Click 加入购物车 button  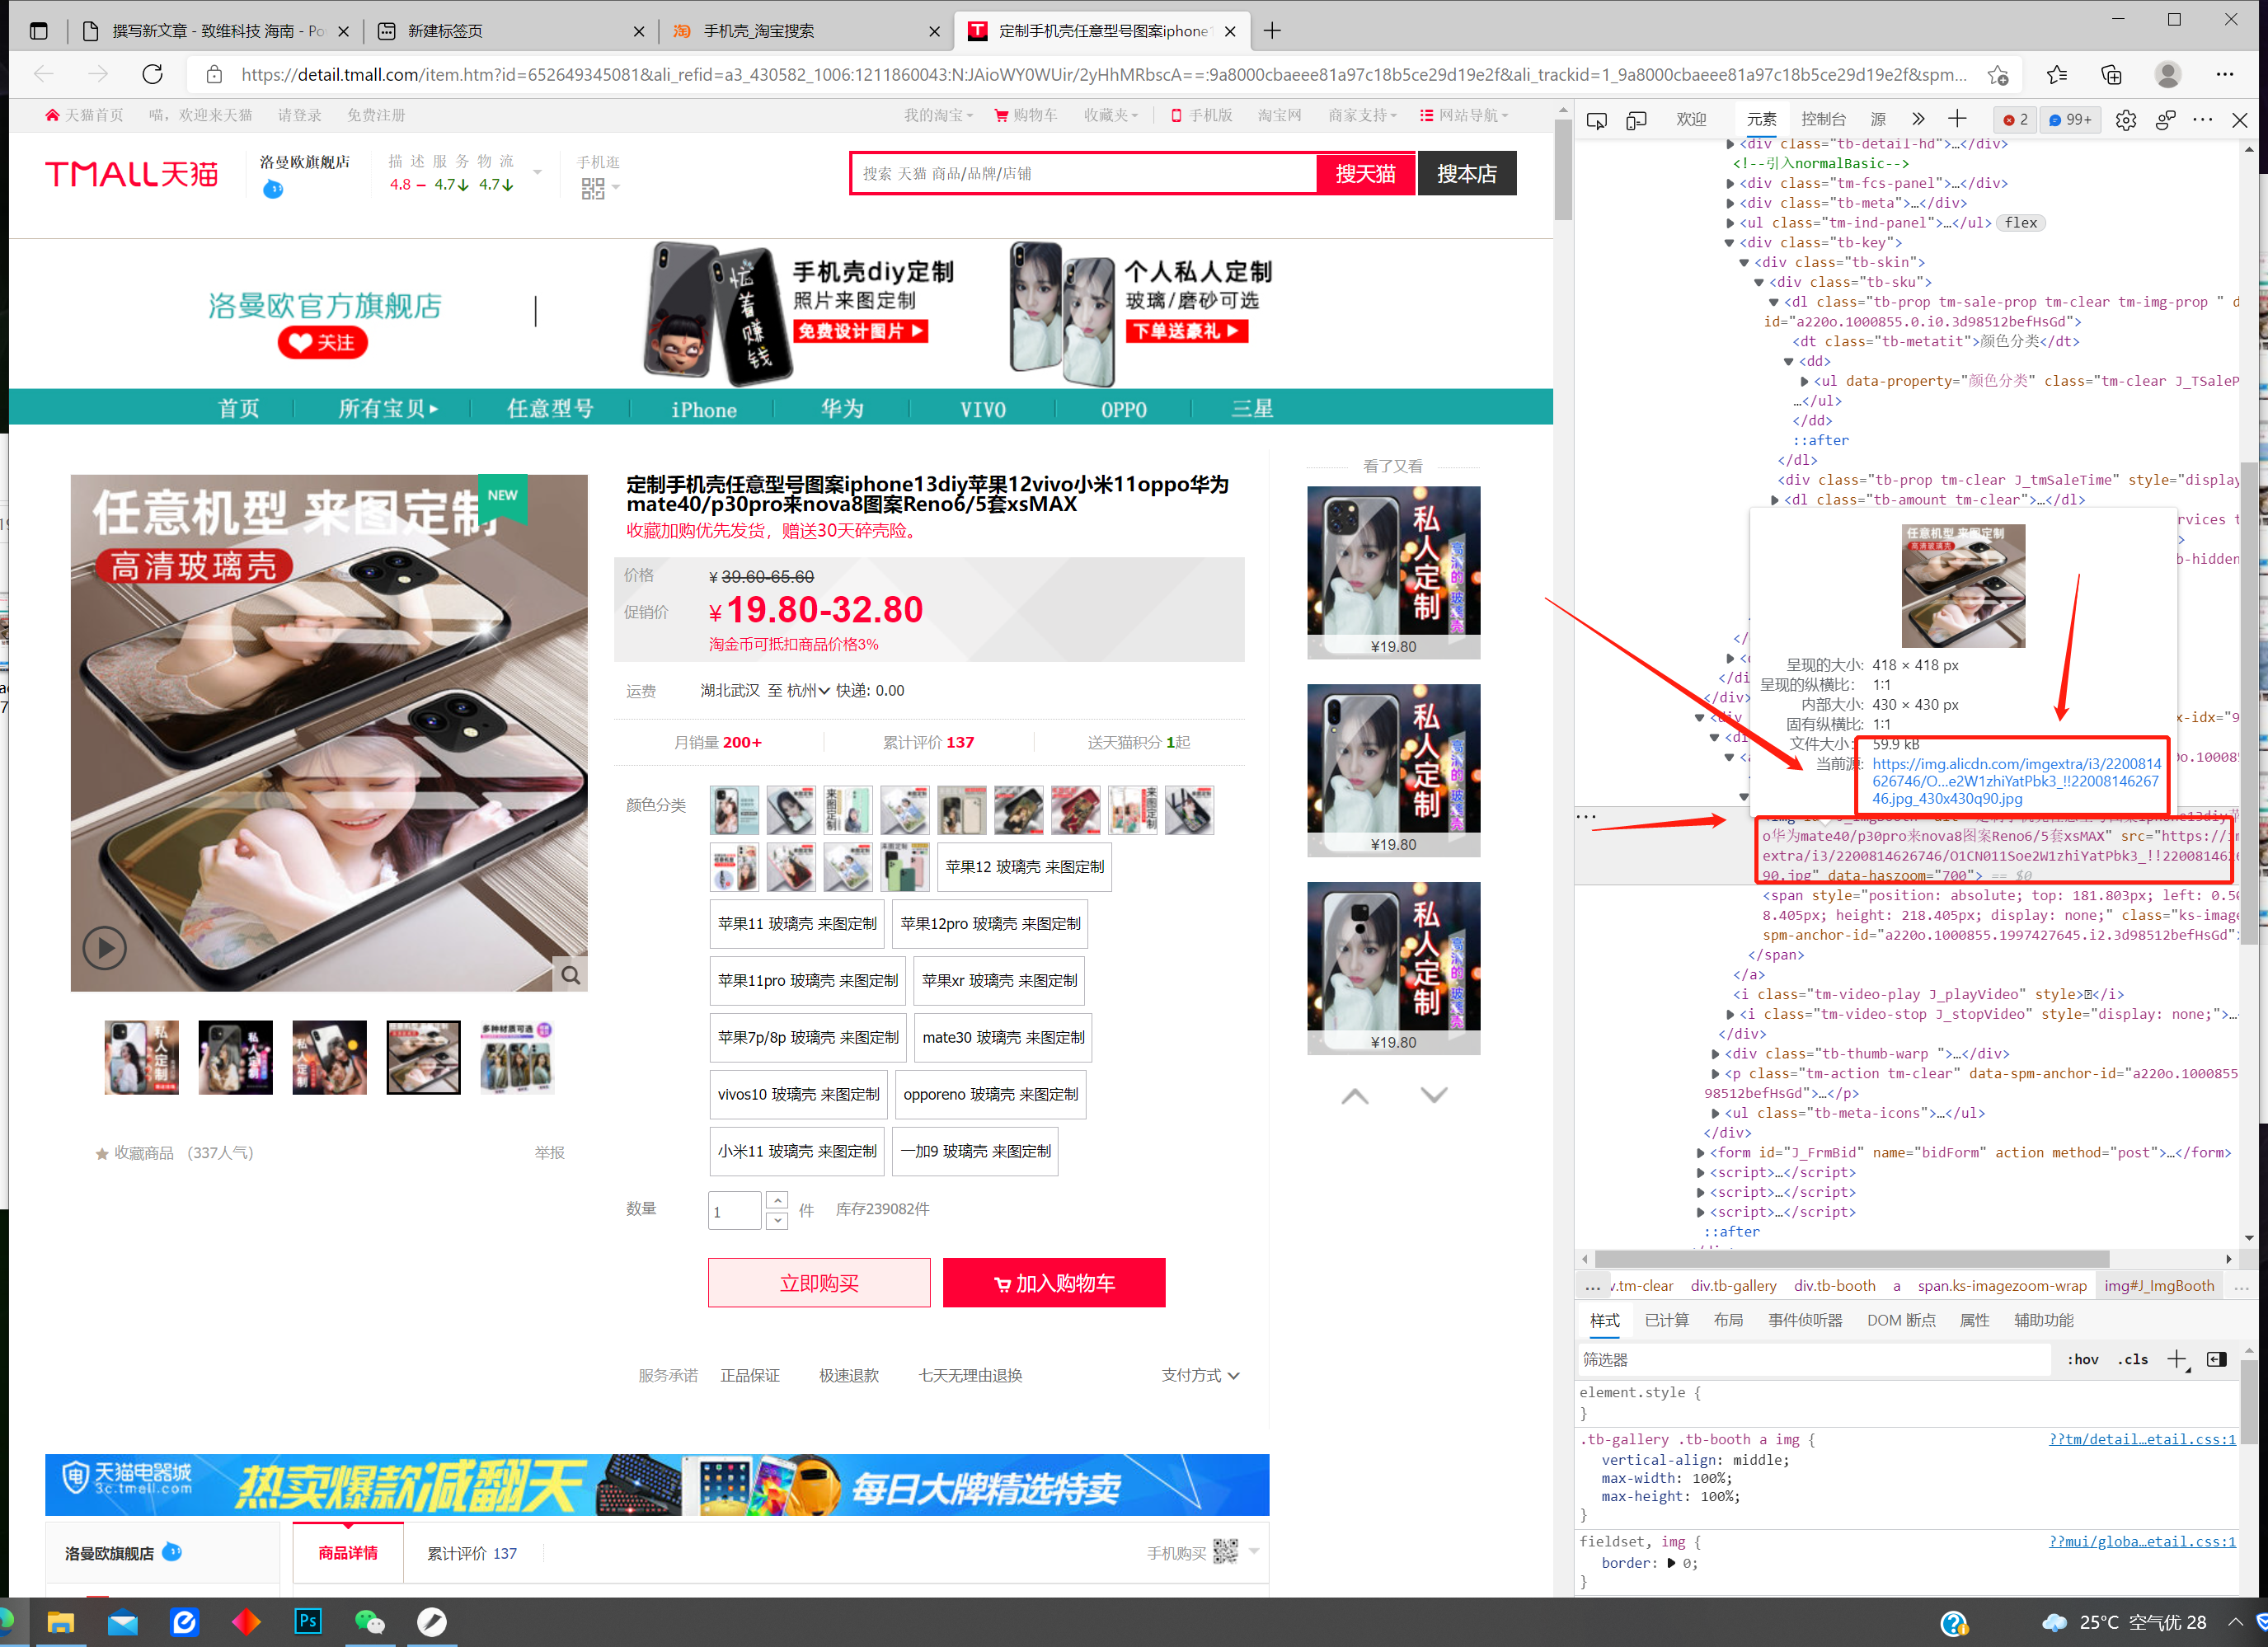point(1054,1283)
